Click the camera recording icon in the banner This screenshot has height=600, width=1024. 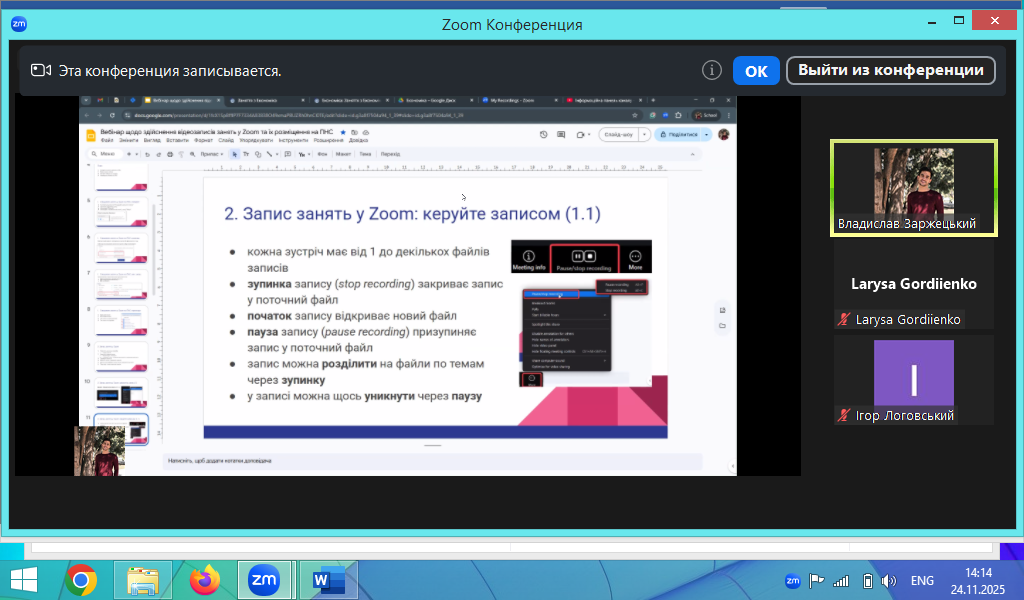coord(40,70)
